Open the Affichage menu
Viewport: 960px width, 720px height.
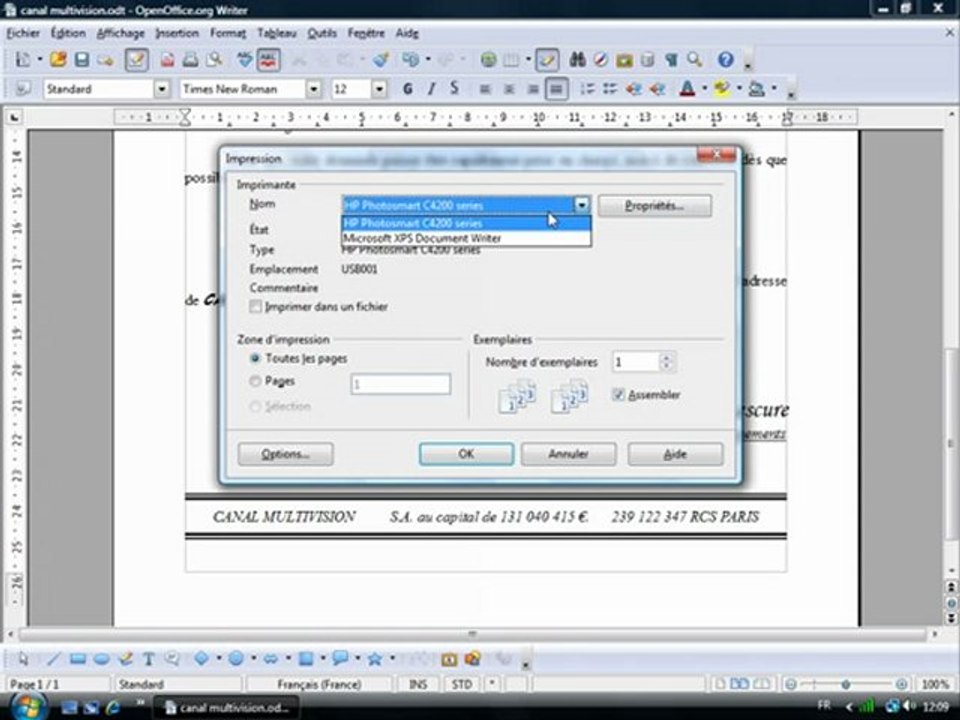tap(121, 33)
